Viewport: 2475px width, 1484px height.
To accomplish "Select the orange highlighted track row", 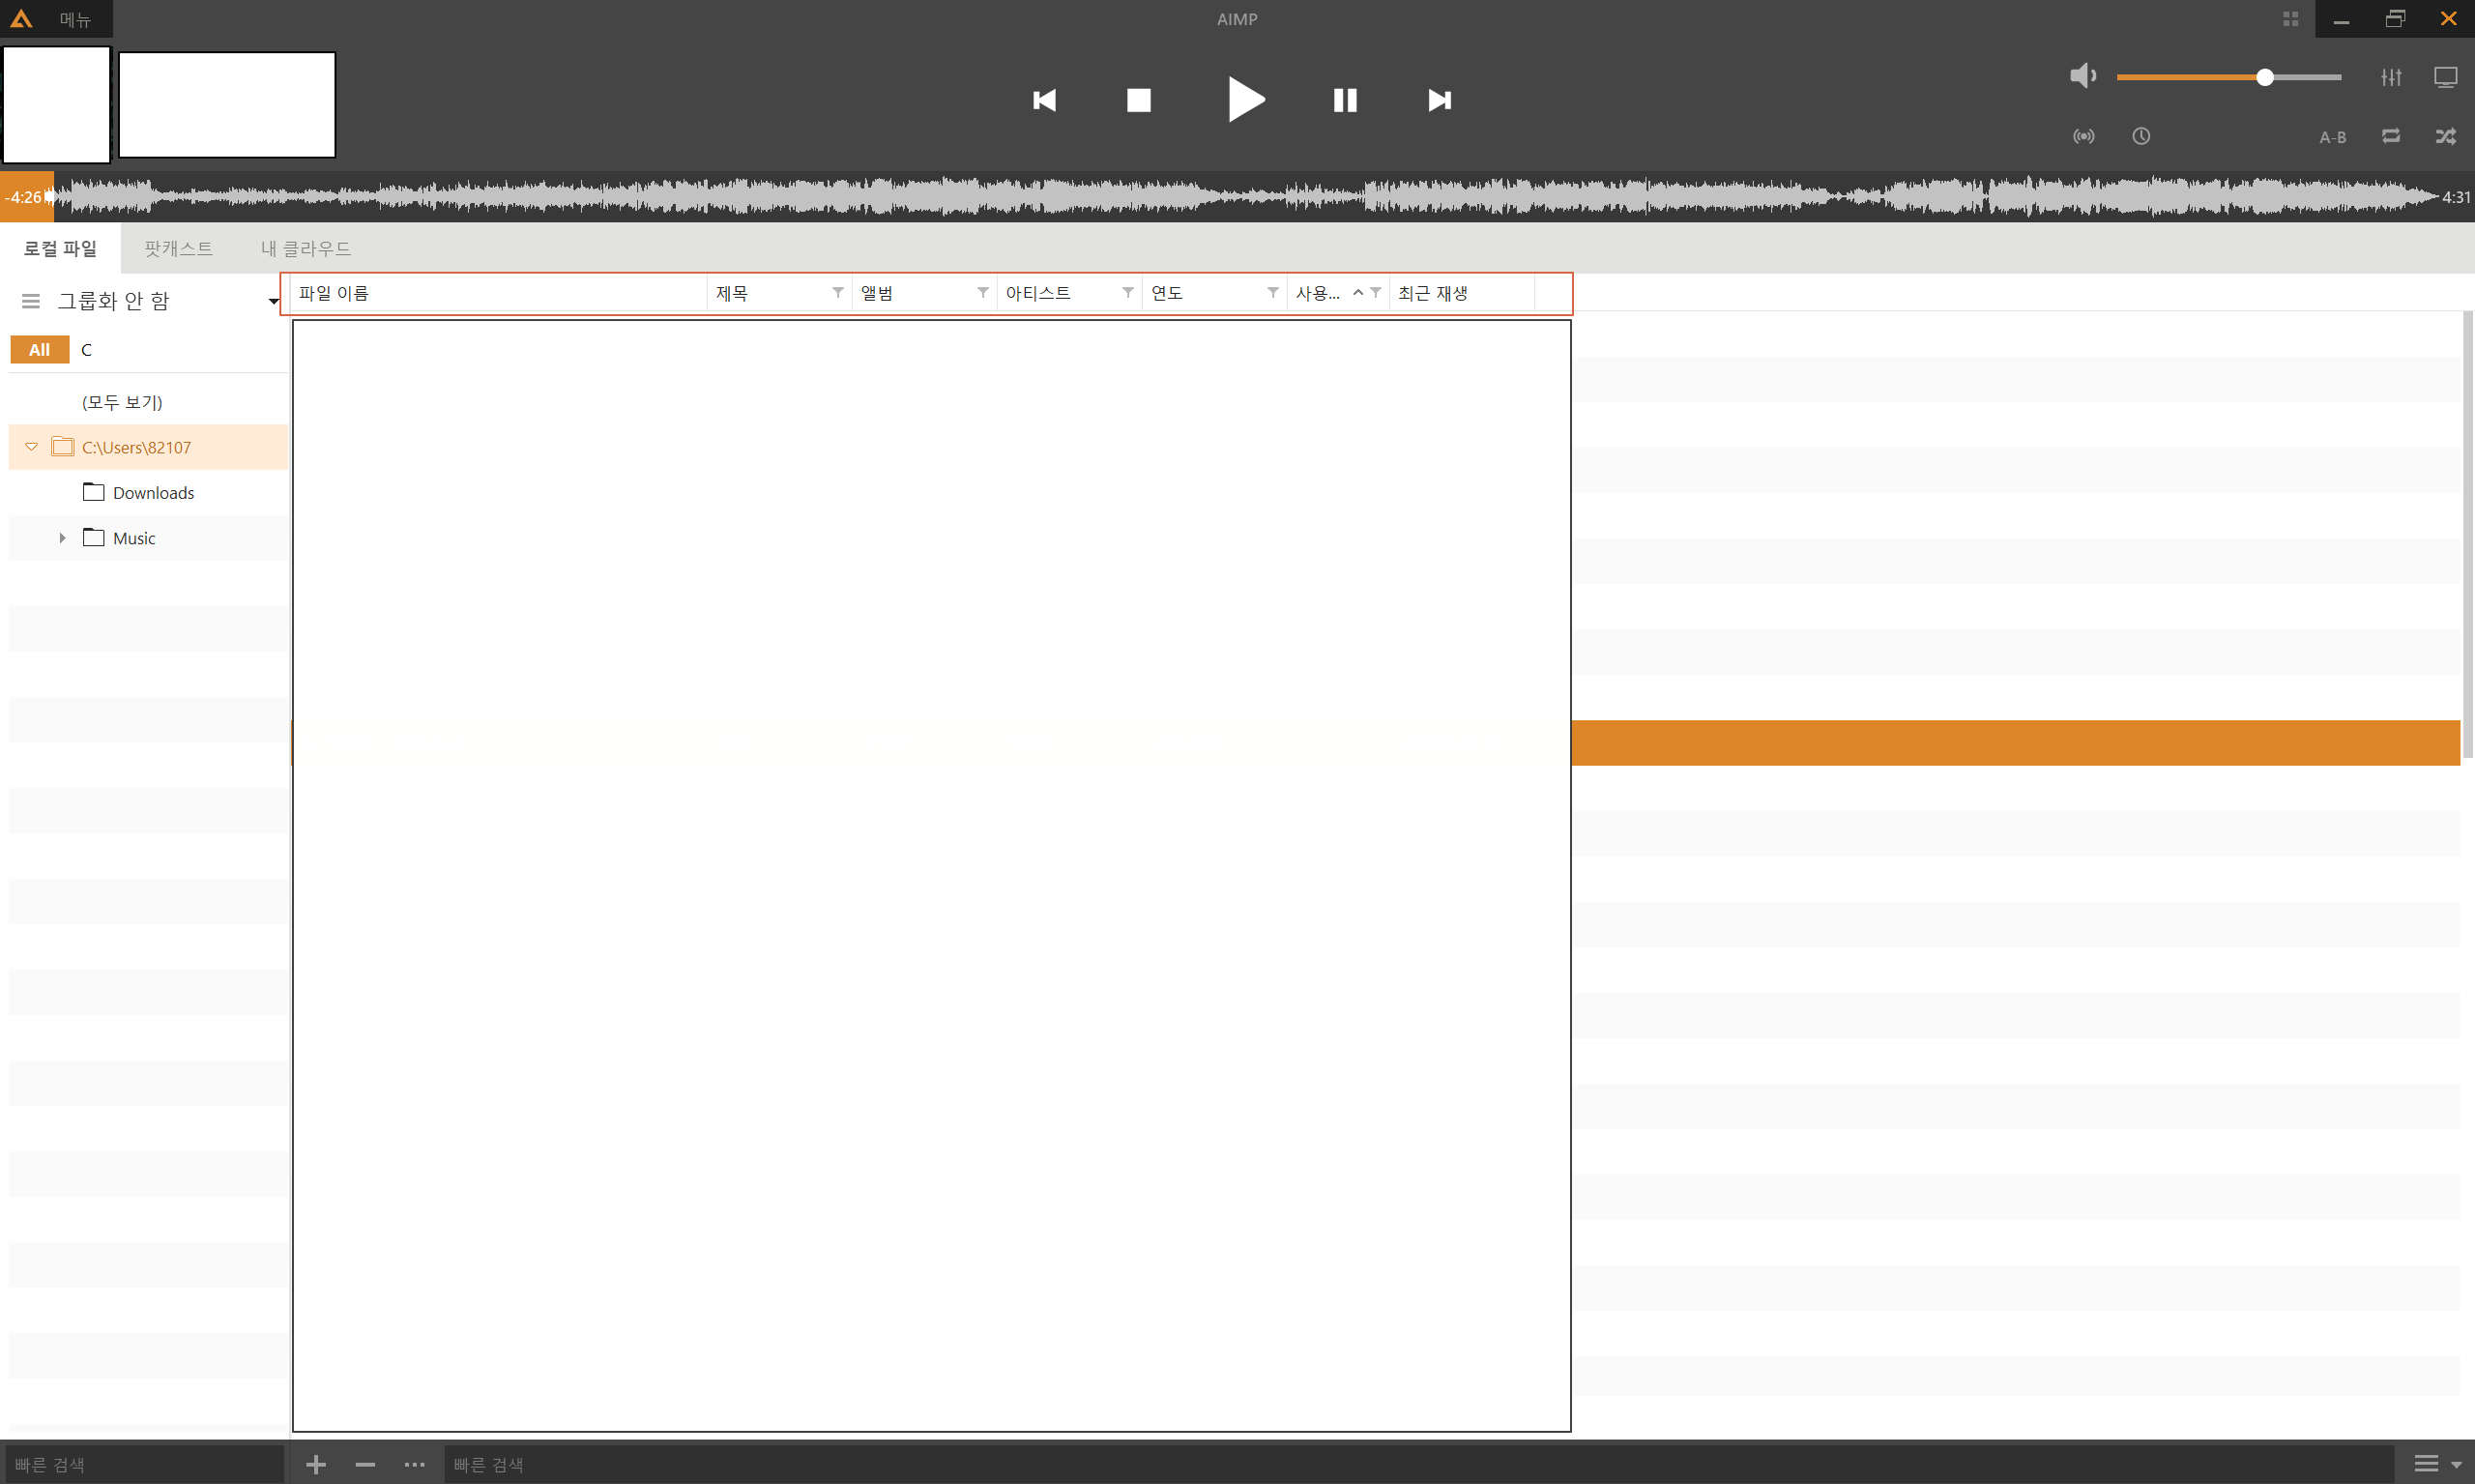I will 2015,743.
